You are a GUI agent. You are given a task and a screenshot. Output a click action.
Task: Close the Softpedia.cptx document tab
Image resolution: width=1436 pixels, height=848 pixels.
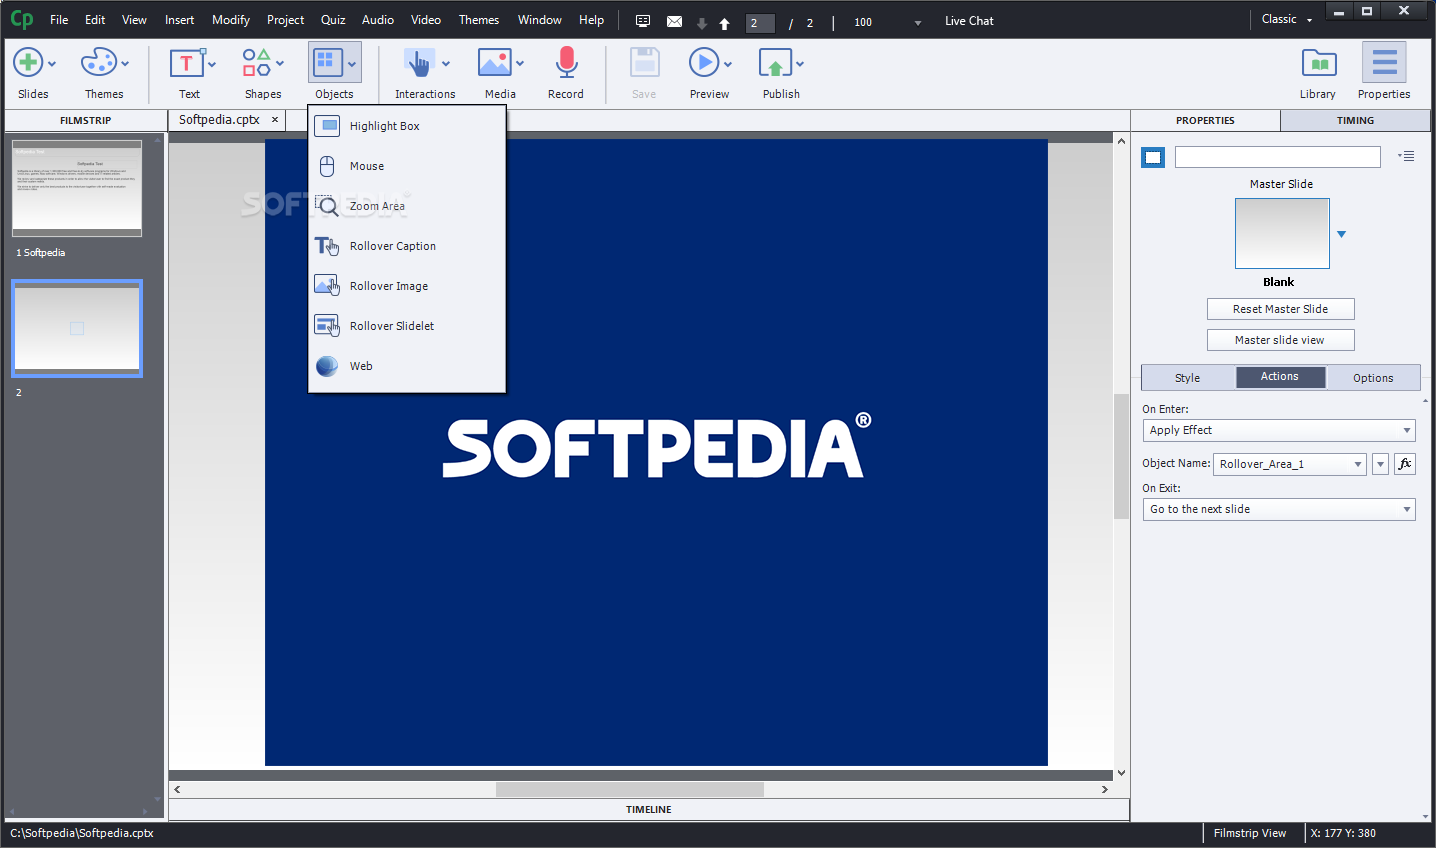click(x=275, y=119)
